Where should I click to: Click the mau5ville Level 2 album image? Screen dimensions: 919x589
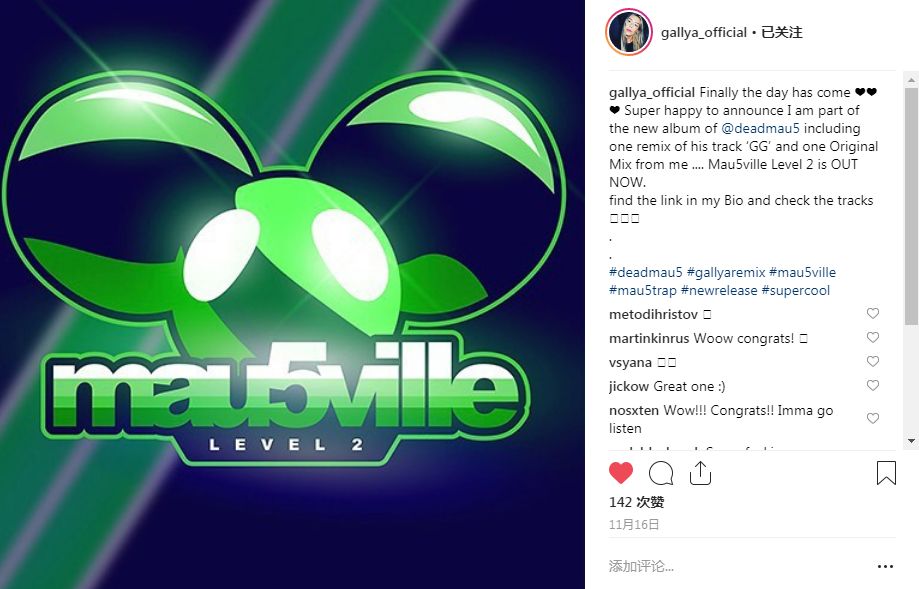click(292, 294)
